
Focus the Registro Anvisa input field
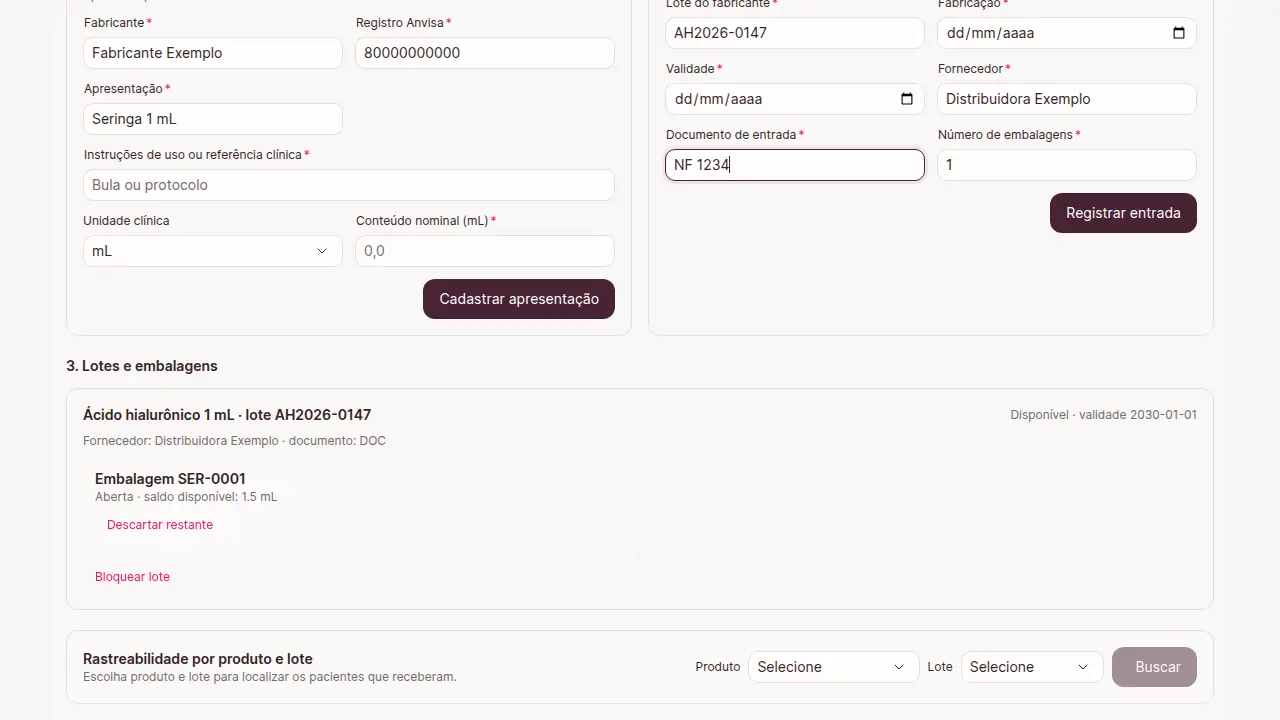point(485,53)
